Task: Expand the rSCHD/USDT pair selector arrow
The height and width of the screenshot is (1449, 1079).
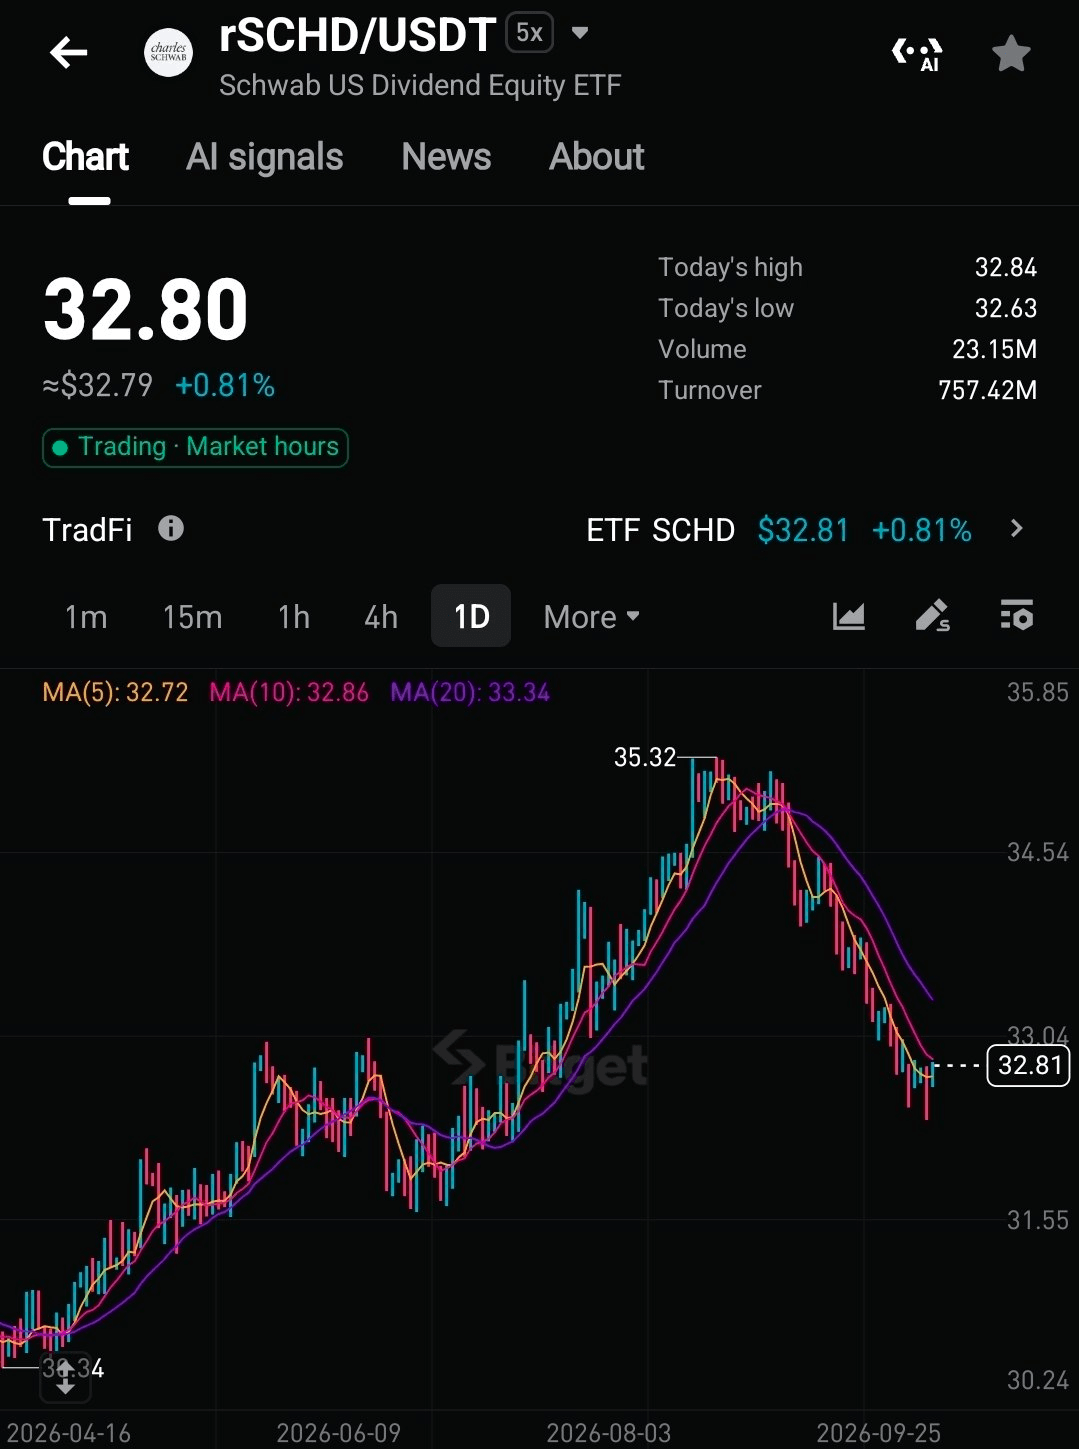Action: [580, 33]
